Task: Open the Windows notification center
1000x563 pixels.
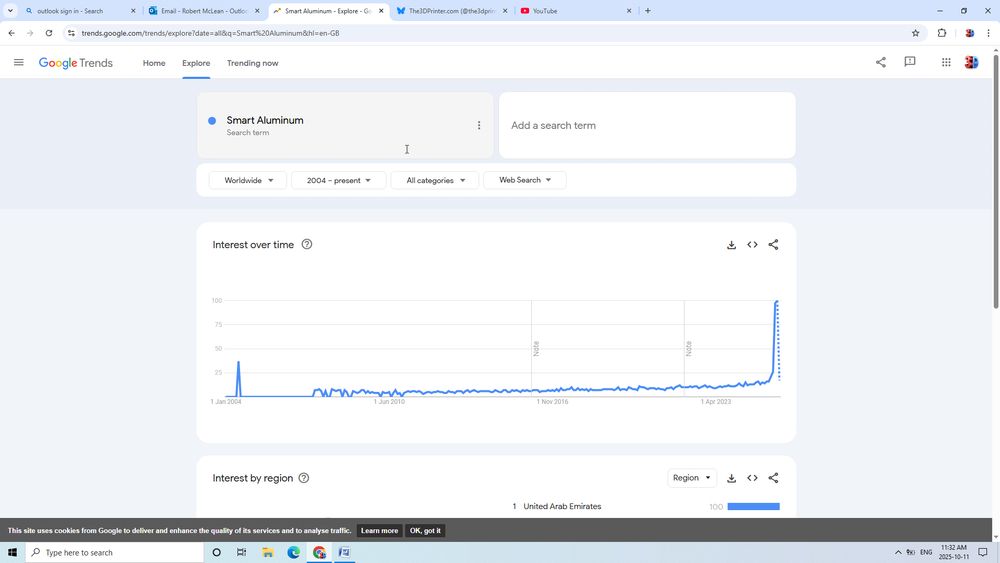Action: point(983,552)
